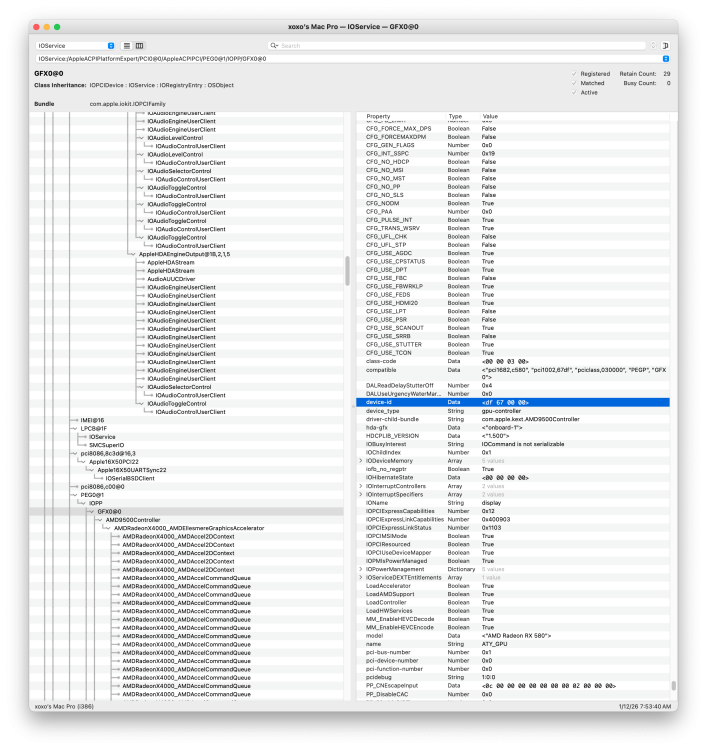Select the CFG_USE_STUTTER row

tap(513, 344)
